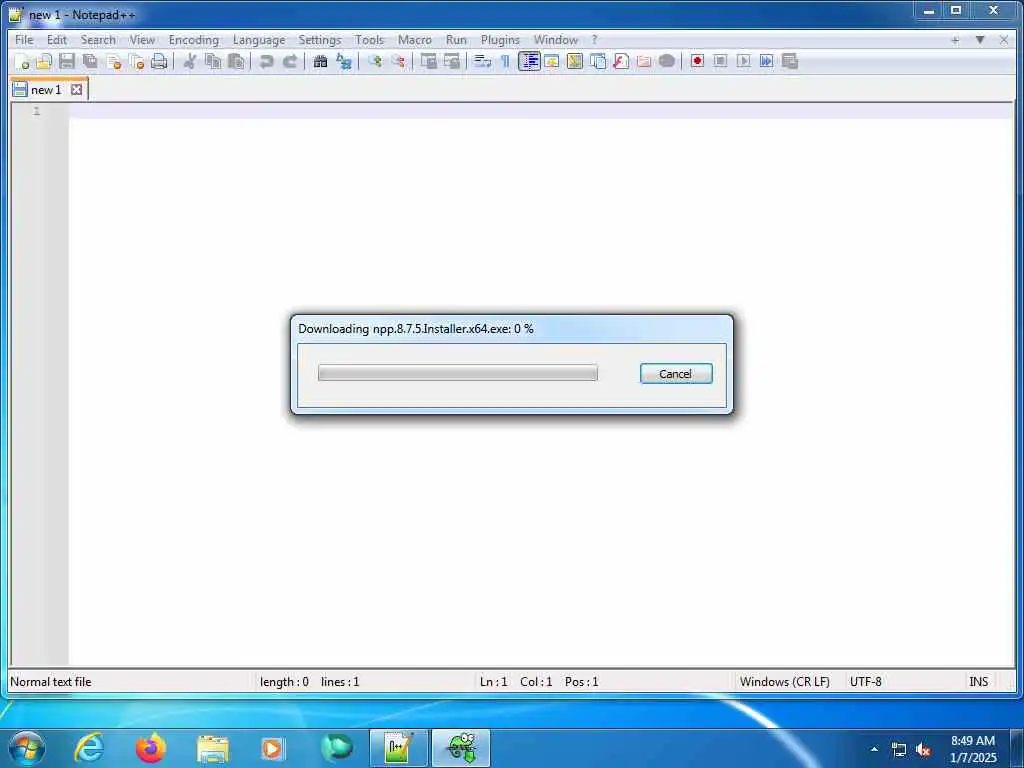Viewport: 1024px width, 768px height.
Task: Click the Save All toolbar icon
Action: click(x=90, y=61)
